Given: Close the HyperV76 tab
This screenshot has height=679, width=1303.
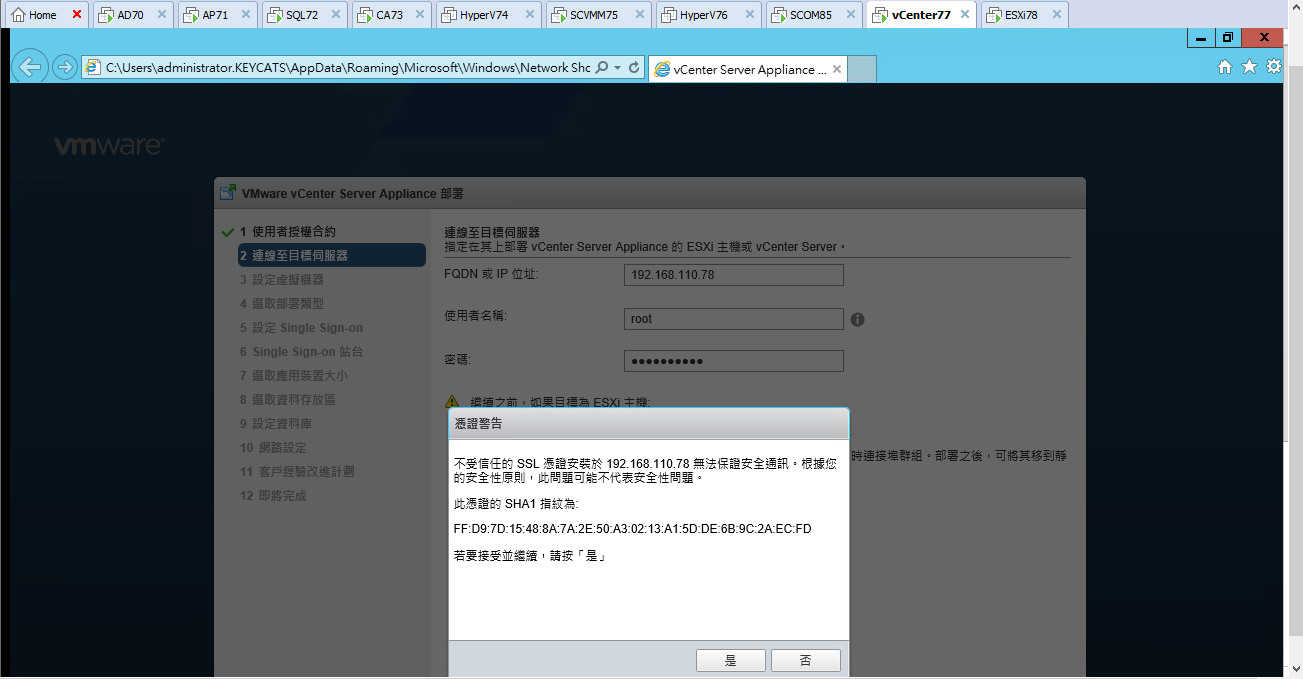Looking at the screenshot, I should (748, 15).
